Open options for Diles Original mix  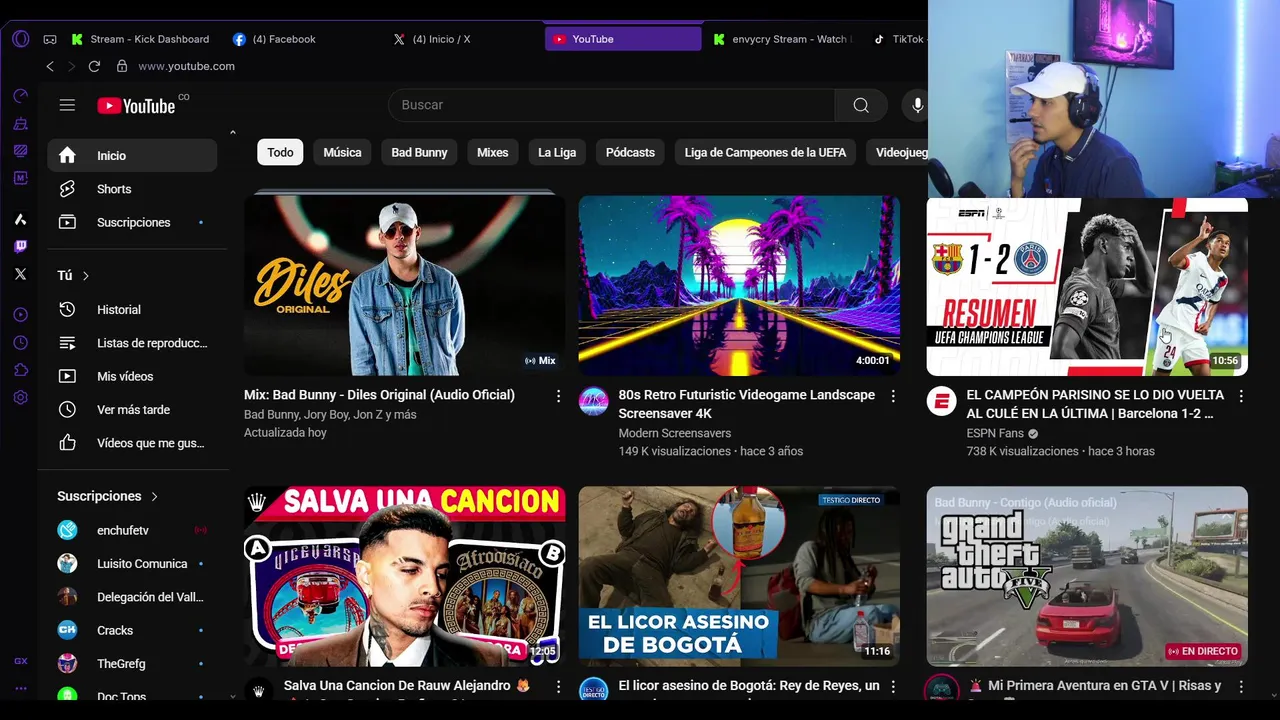tap(558, 396)
